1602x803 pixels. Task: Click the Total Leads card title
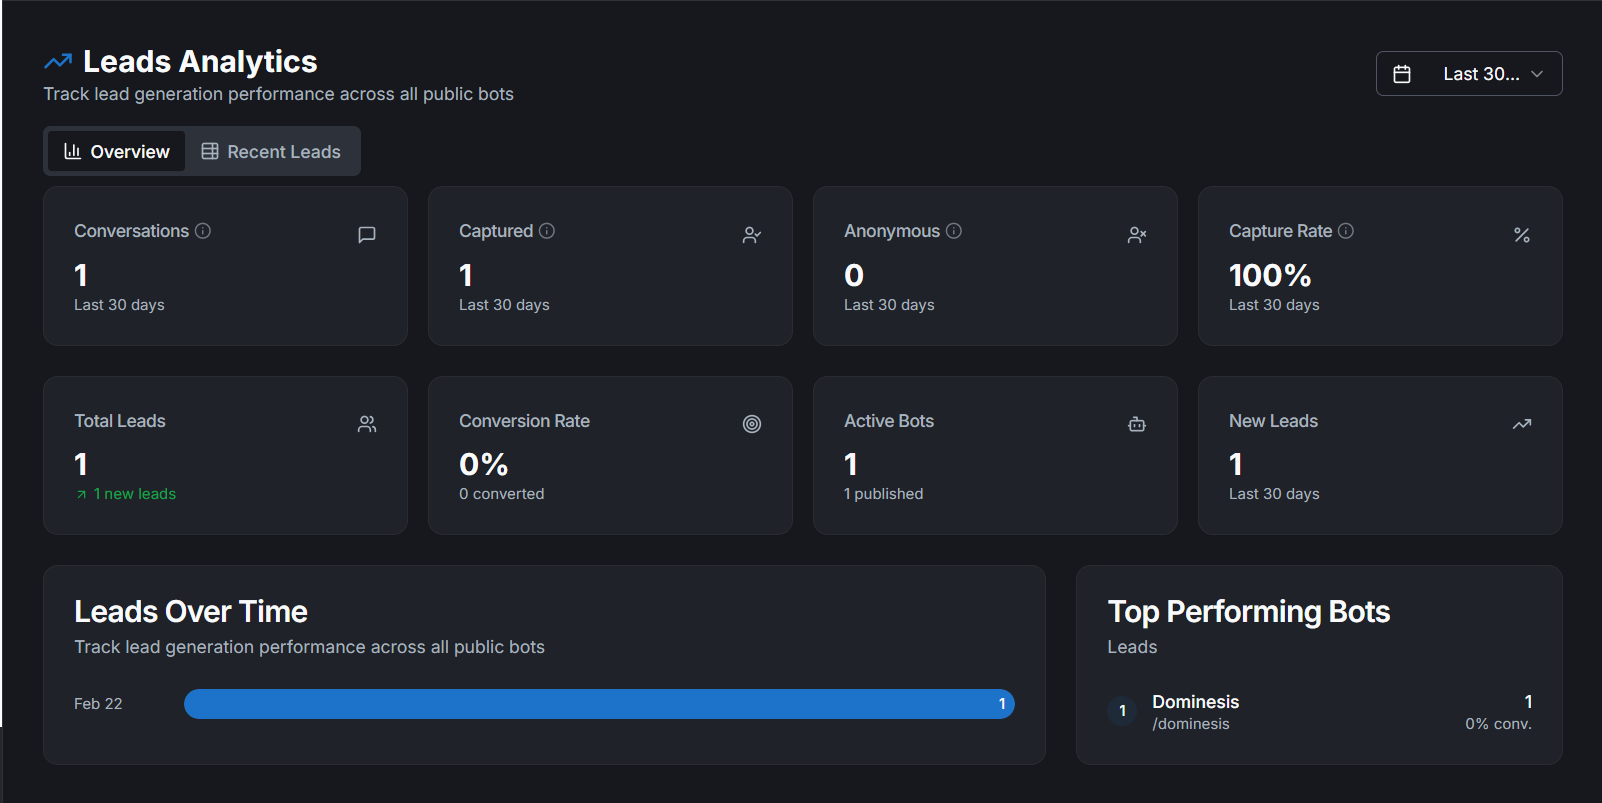(120, 421)
